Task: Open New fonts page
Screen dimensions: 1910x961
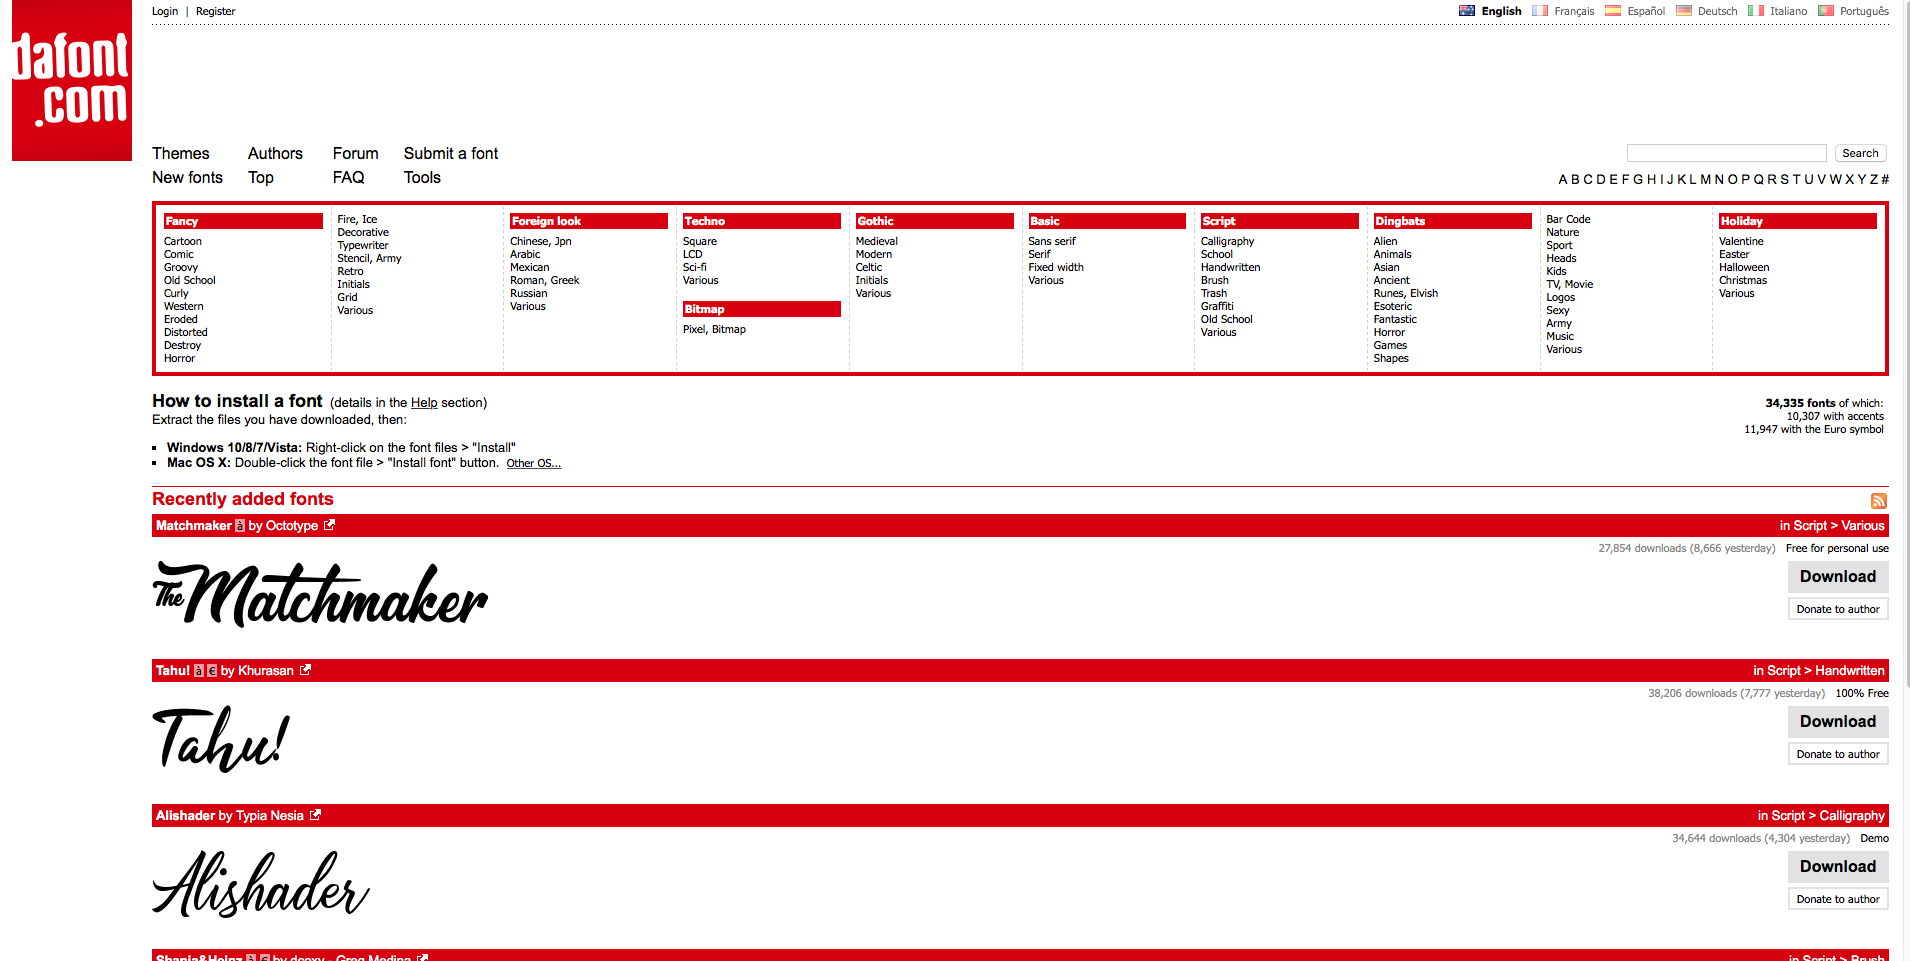Action: pyautogui.click(x=187, y=177)
